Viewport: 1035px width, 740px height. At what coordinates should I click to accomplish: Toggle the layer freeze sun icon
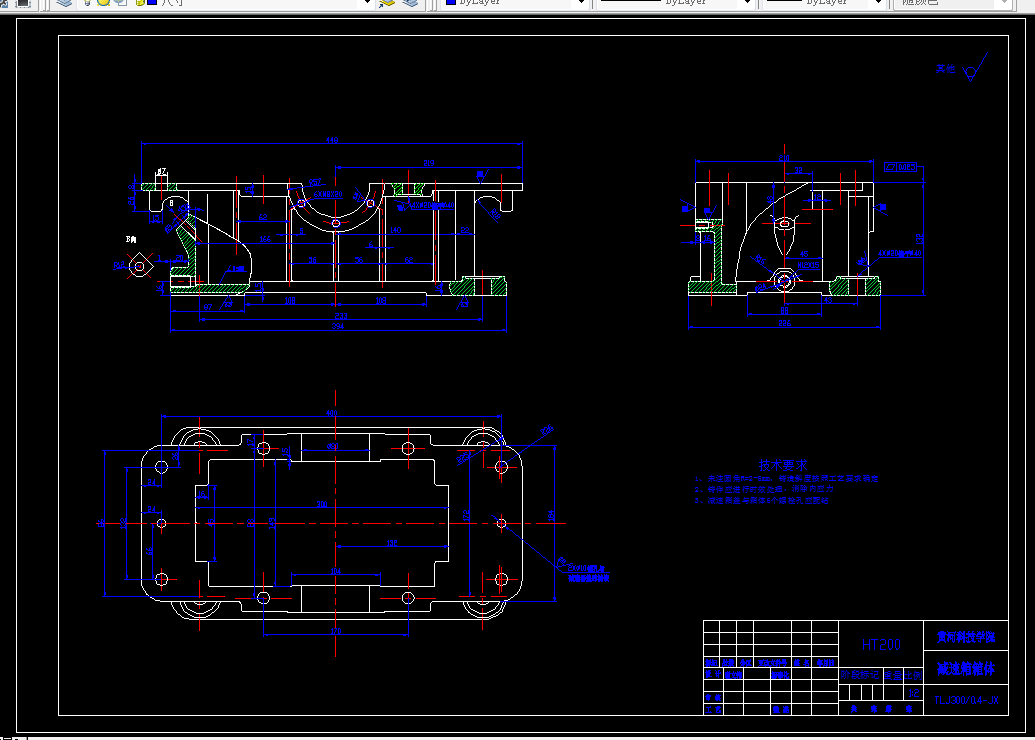click(104, 3)
